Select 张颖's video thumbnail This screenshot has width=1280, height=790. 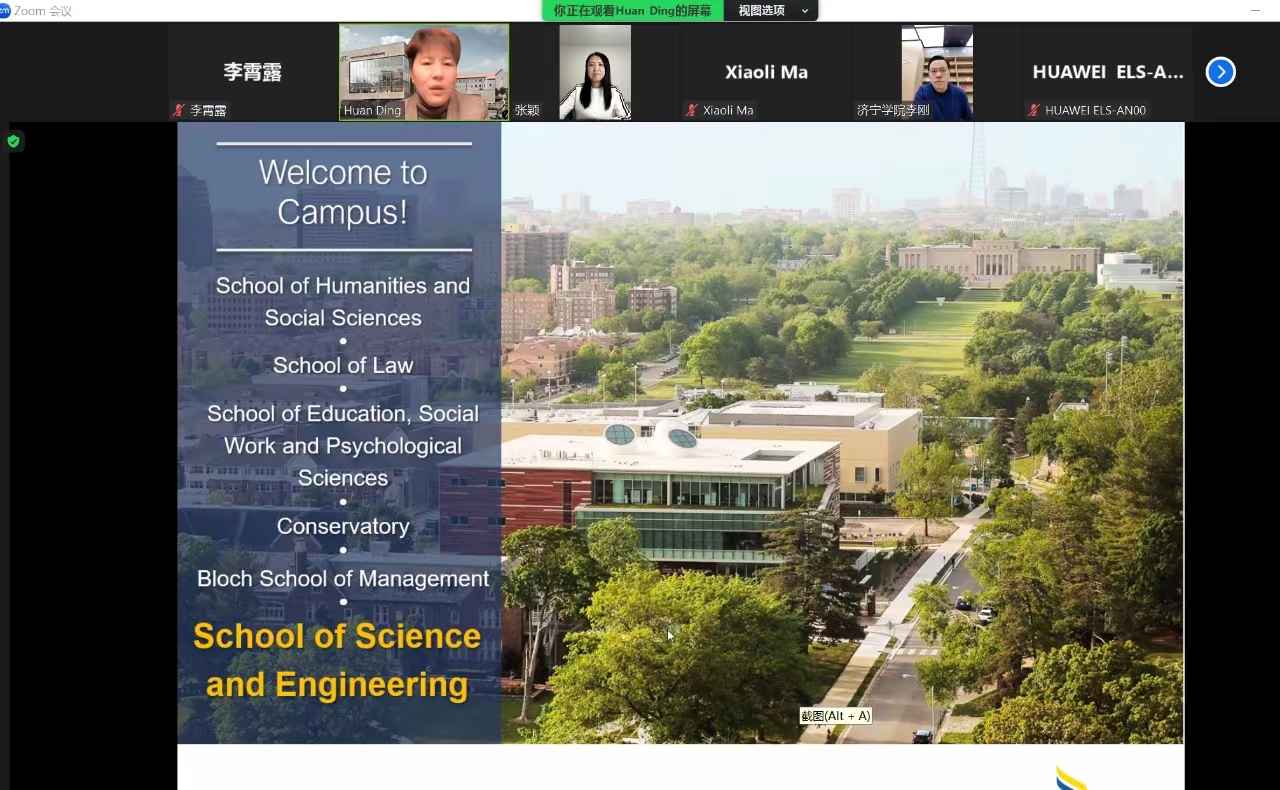[595, 70]
